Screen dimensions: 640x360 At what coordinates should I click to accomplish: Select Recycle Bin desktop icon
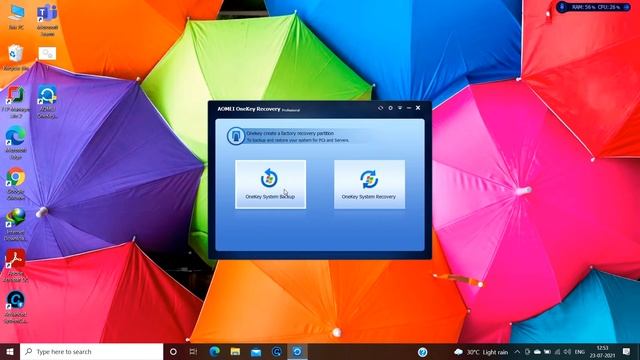(x=16, y=58)
